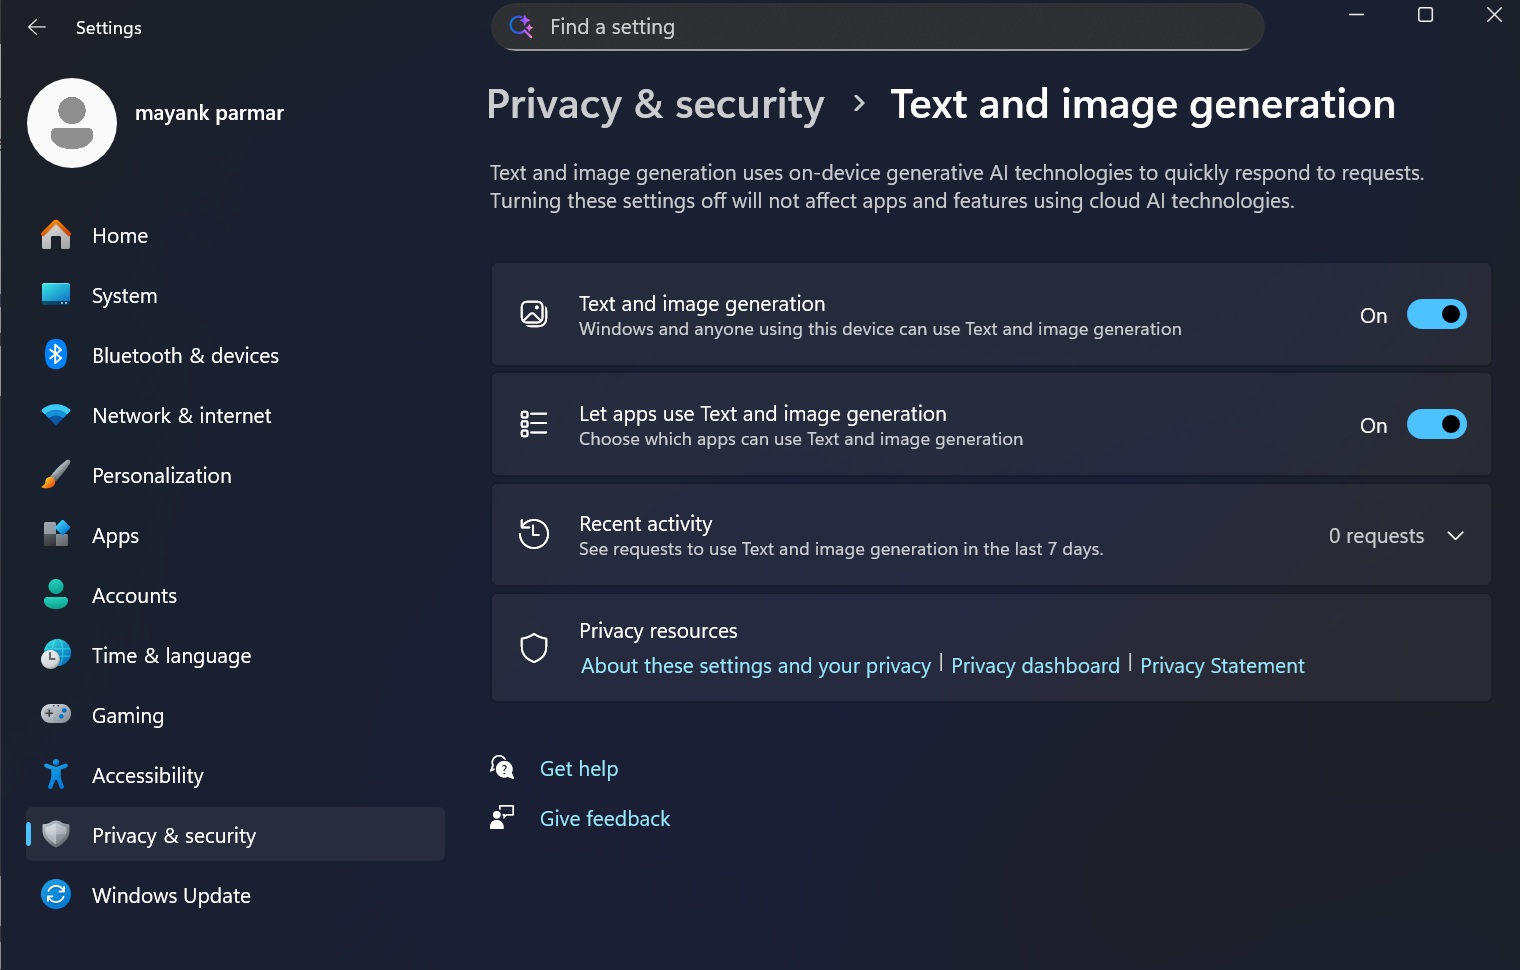Click the user profile avatar
The height and width of the screenshot is (970, 1520).
[72, 123]
